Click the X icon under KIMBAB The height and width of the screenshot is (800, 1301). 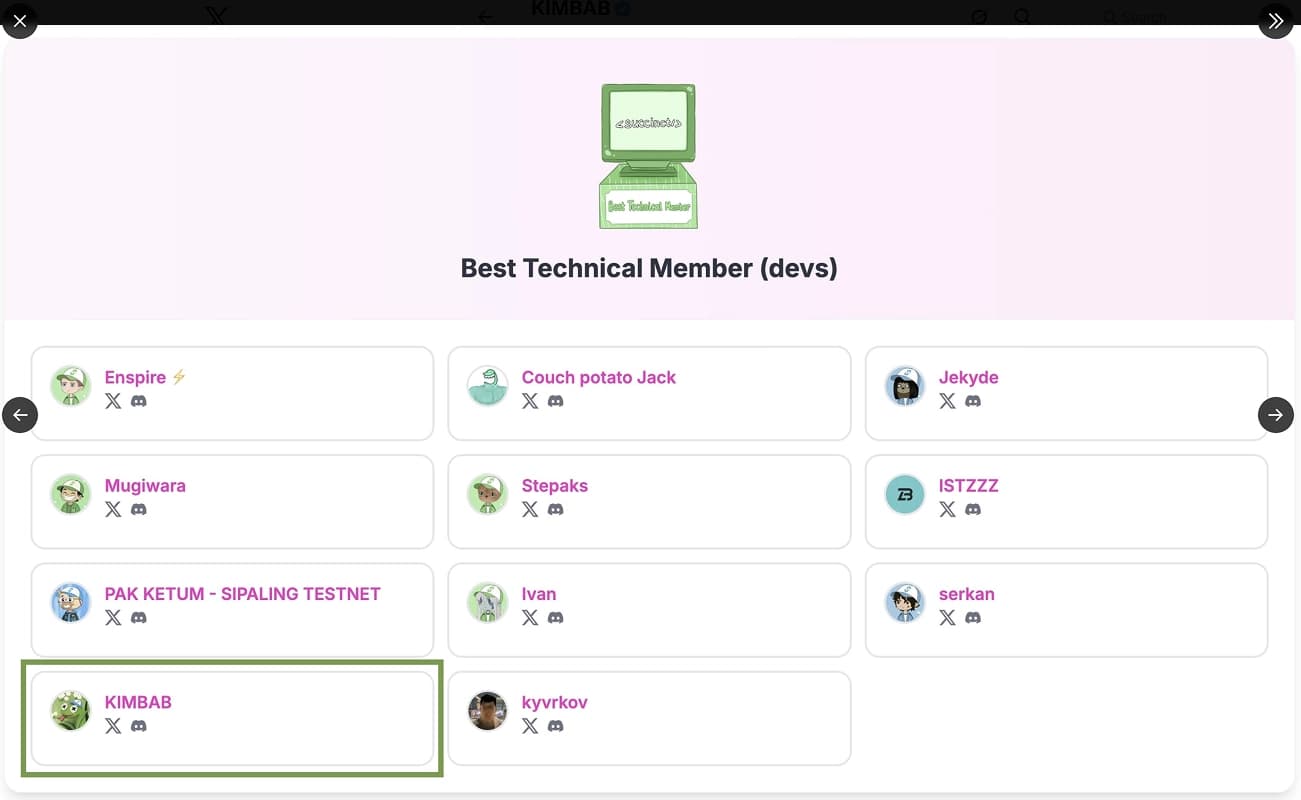pyautogui.click(x=113, y=726)
